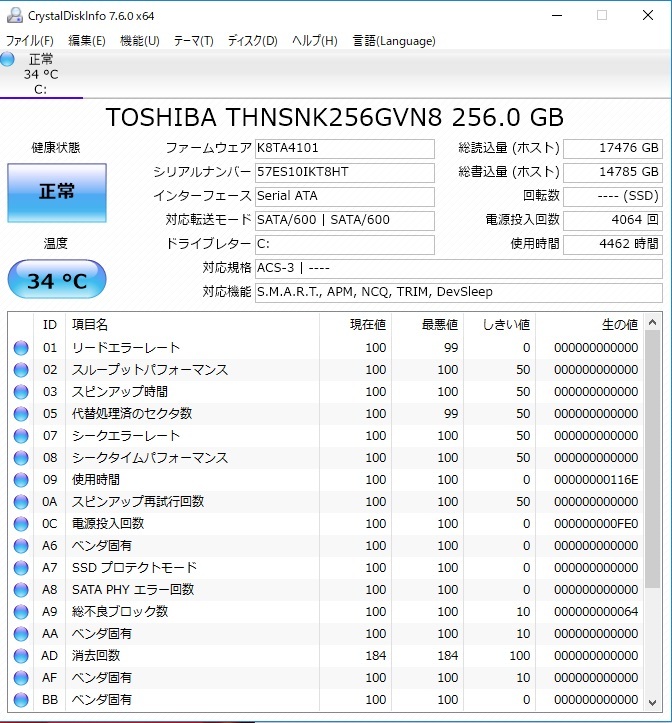The width and height of the screenshot is (672, 723).
Task: Click the transfer mode field SATA/600 | SATA/600
Action: pyautogui.click(x=345, y=220)
